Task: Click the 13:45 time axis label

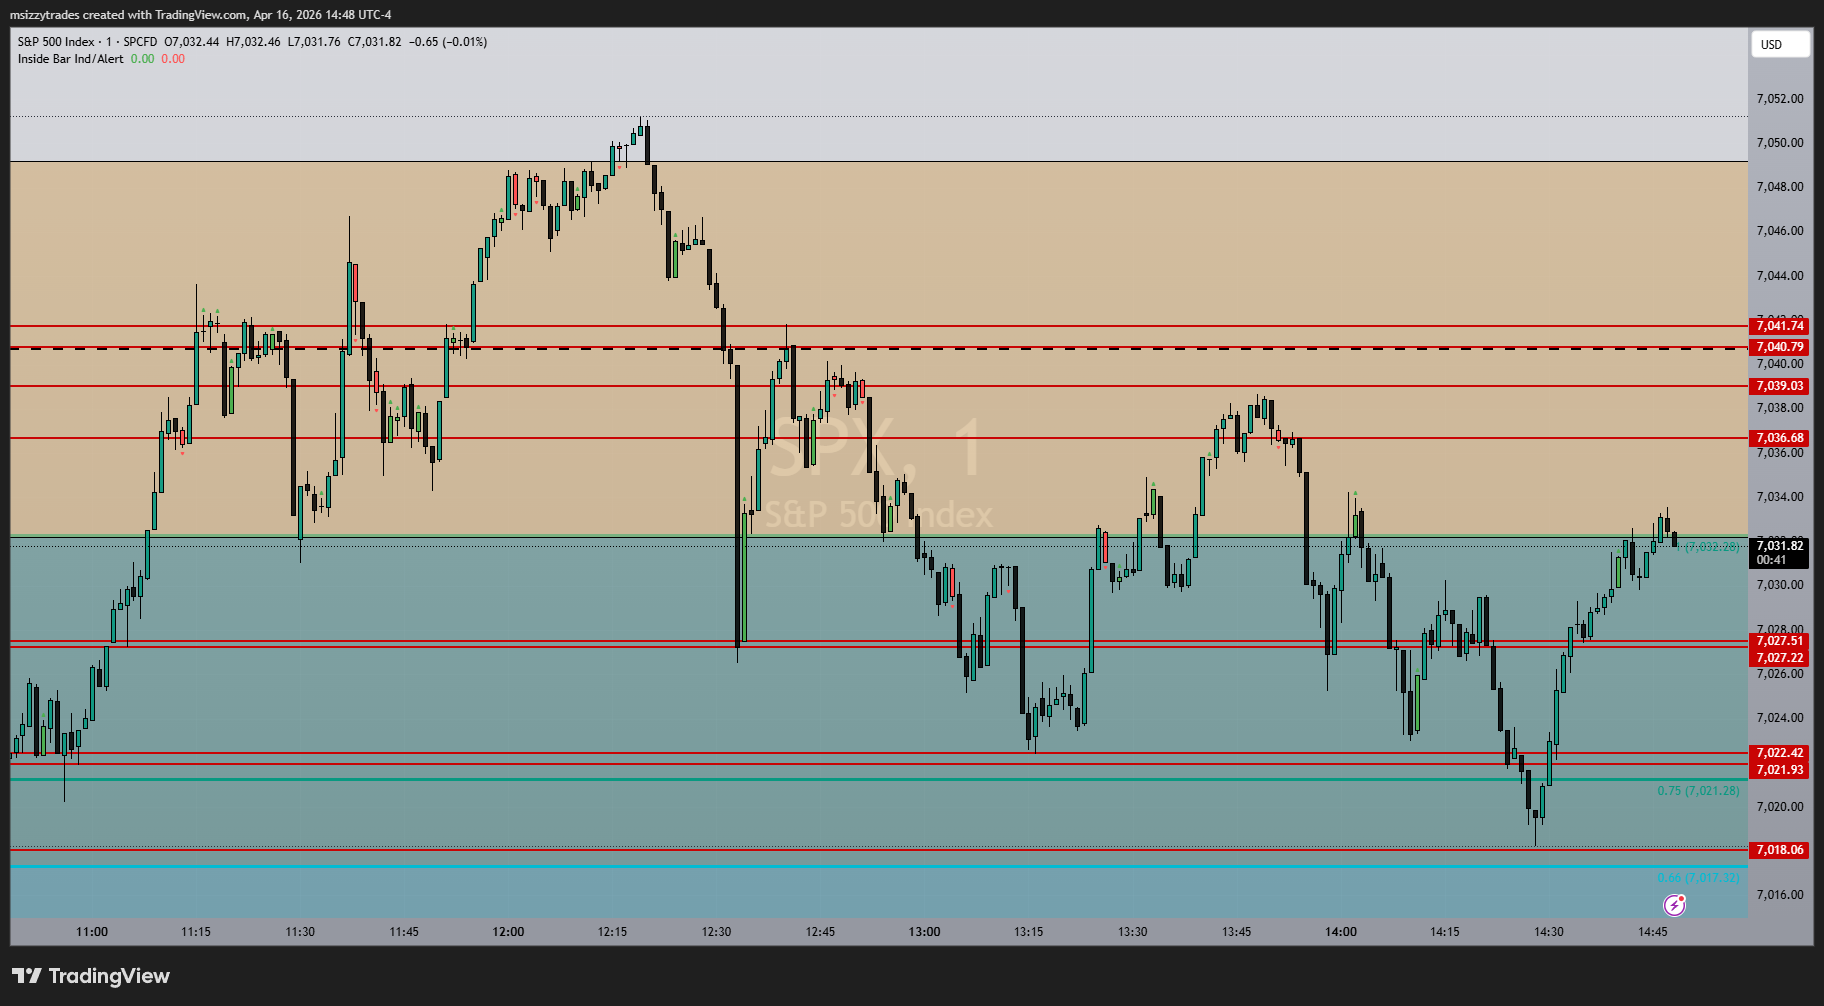Action: click(1236, 932)
